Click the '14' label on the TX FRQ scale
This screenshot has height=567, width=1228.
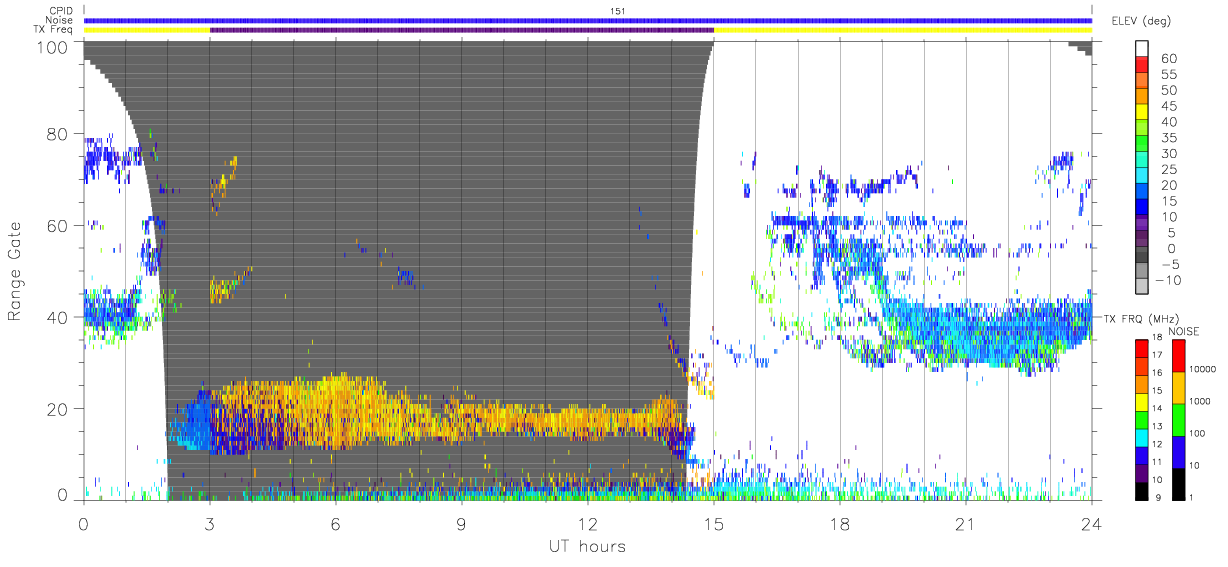coord(1160,410)
